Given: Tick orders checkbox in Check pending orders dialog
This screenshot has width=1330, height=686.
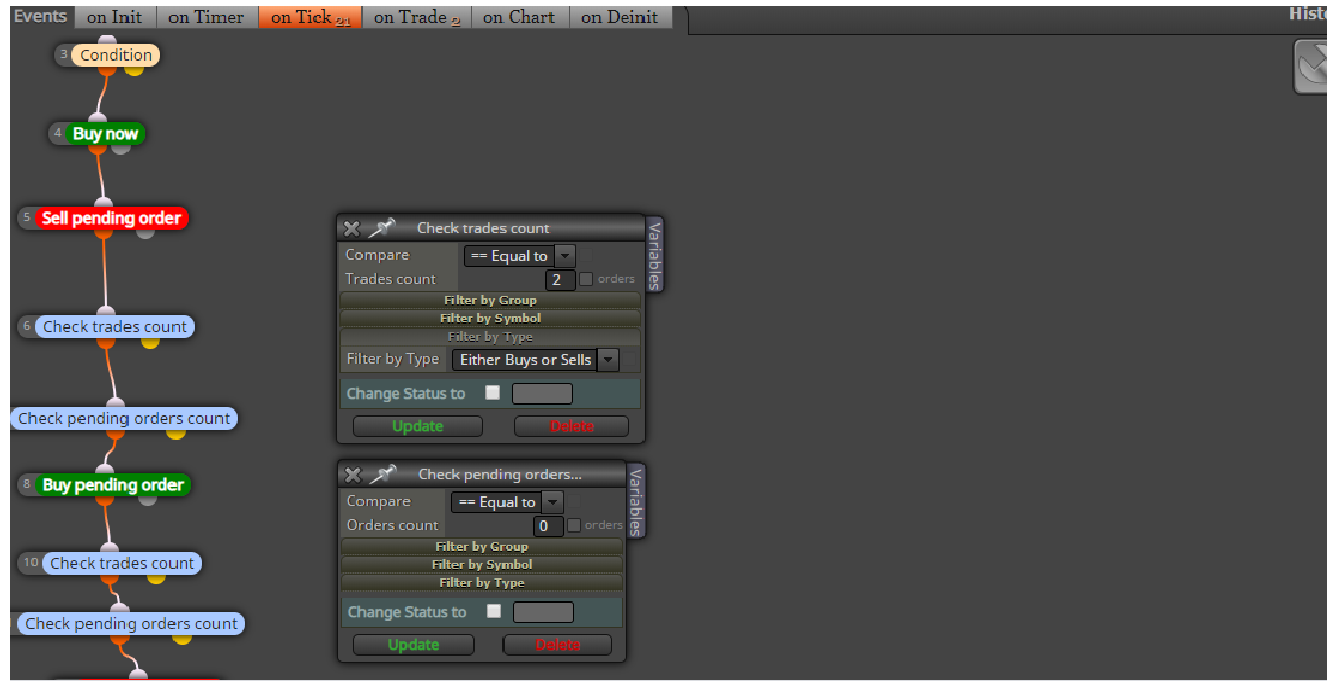Looking at the screenshot, I should [574, 525].
